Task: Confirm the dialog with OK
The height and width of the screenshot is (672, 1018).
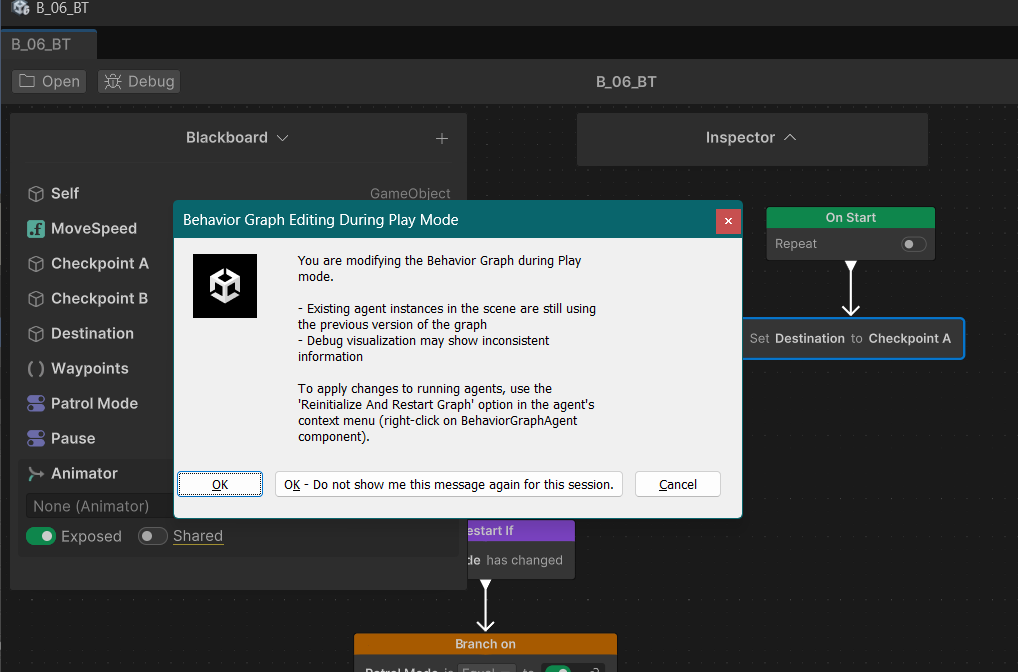Action: (x=219, y=484)
